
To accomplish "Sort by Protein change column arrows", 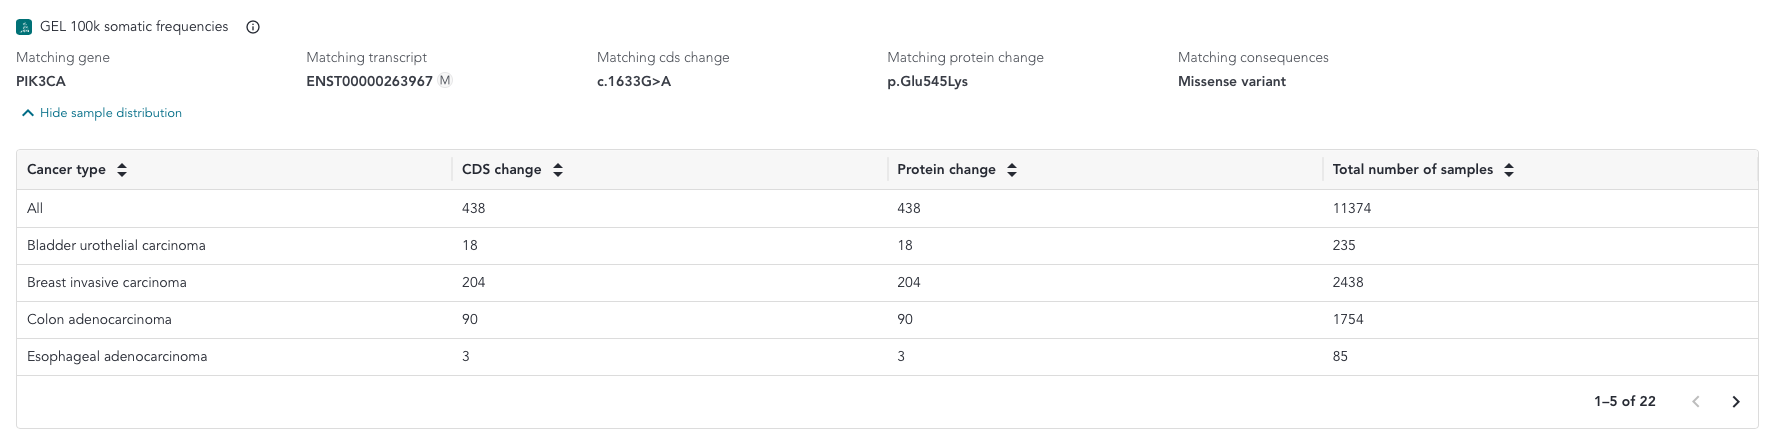I will (1012, 170).
